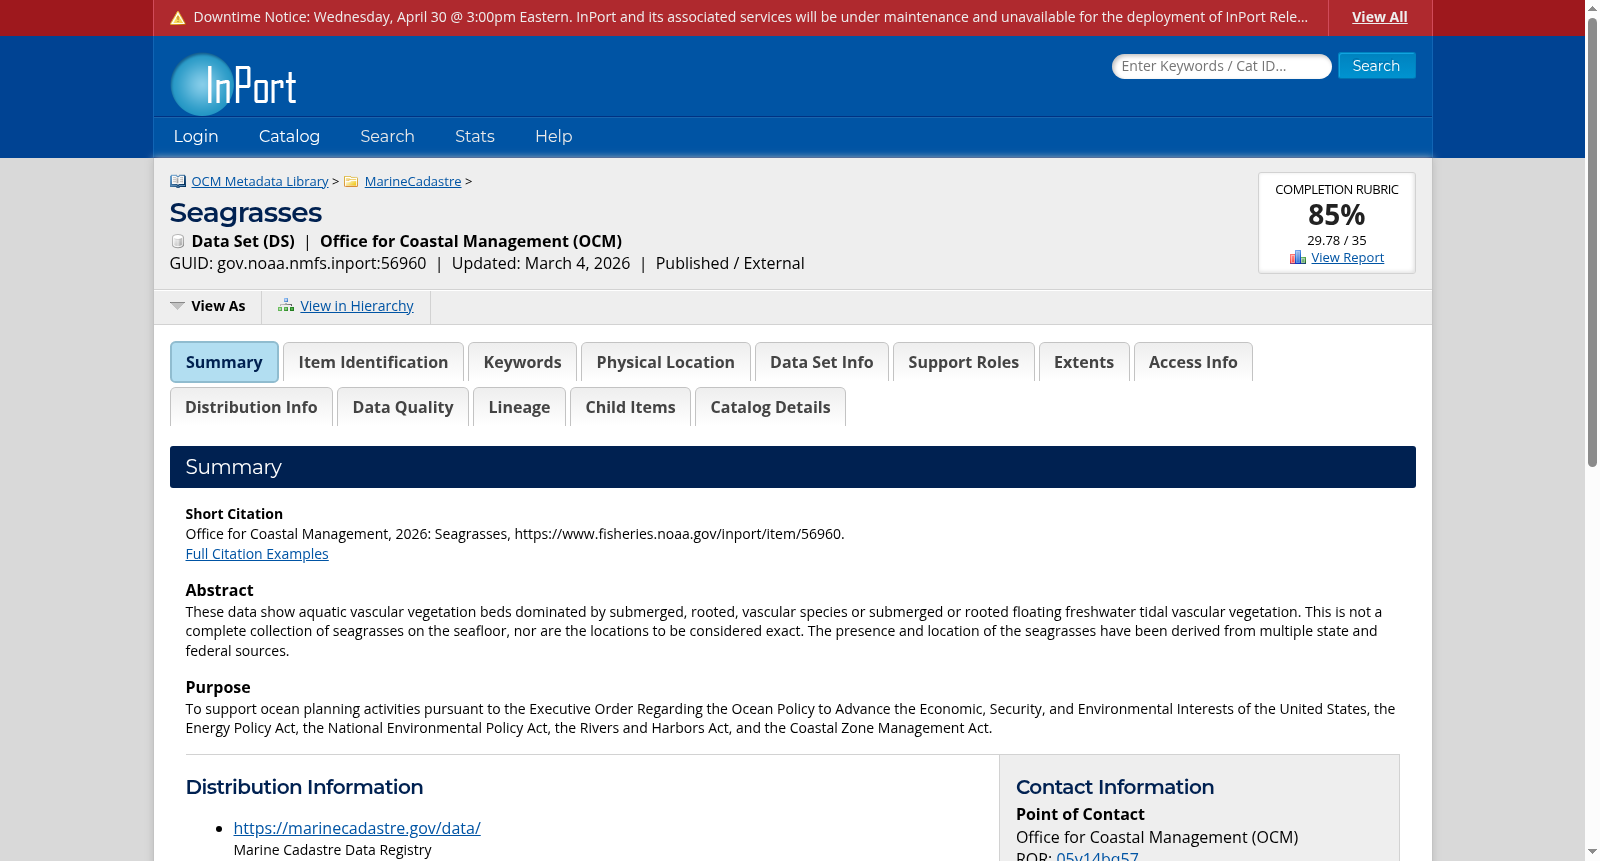This screenshot has height=861, width=1600.
Task: Click the Marine Cadastre Data Registry text
Action: point(333,850)
